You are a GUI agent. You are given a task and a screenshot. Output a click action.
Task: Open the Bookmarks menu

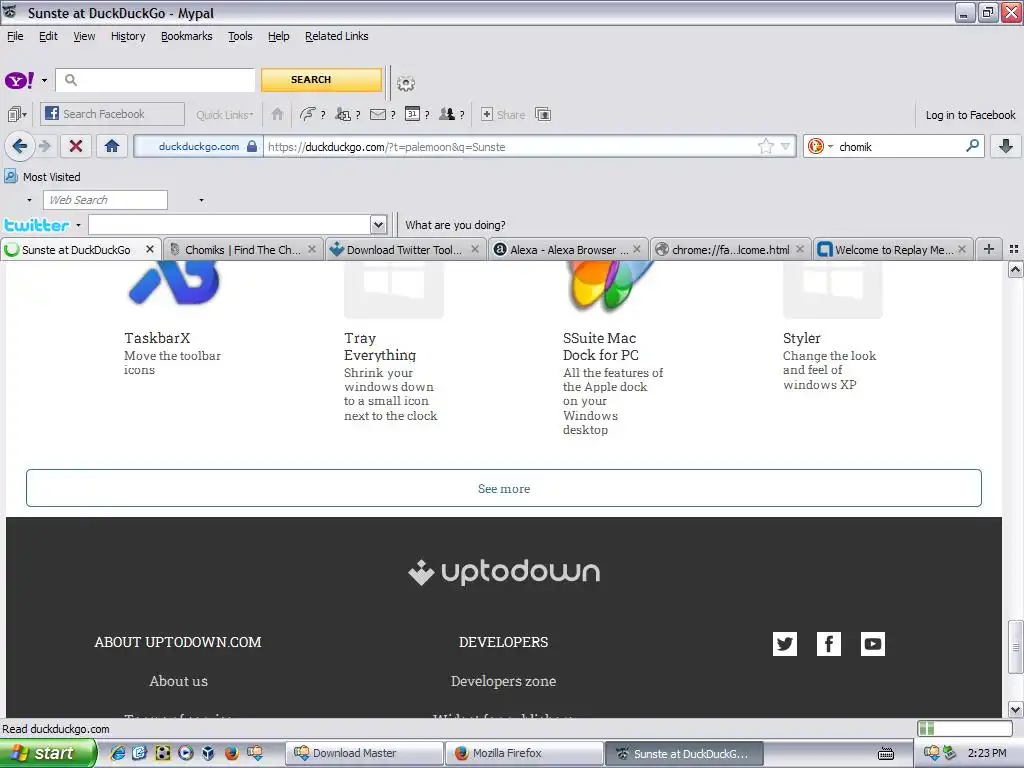point(187,37)
